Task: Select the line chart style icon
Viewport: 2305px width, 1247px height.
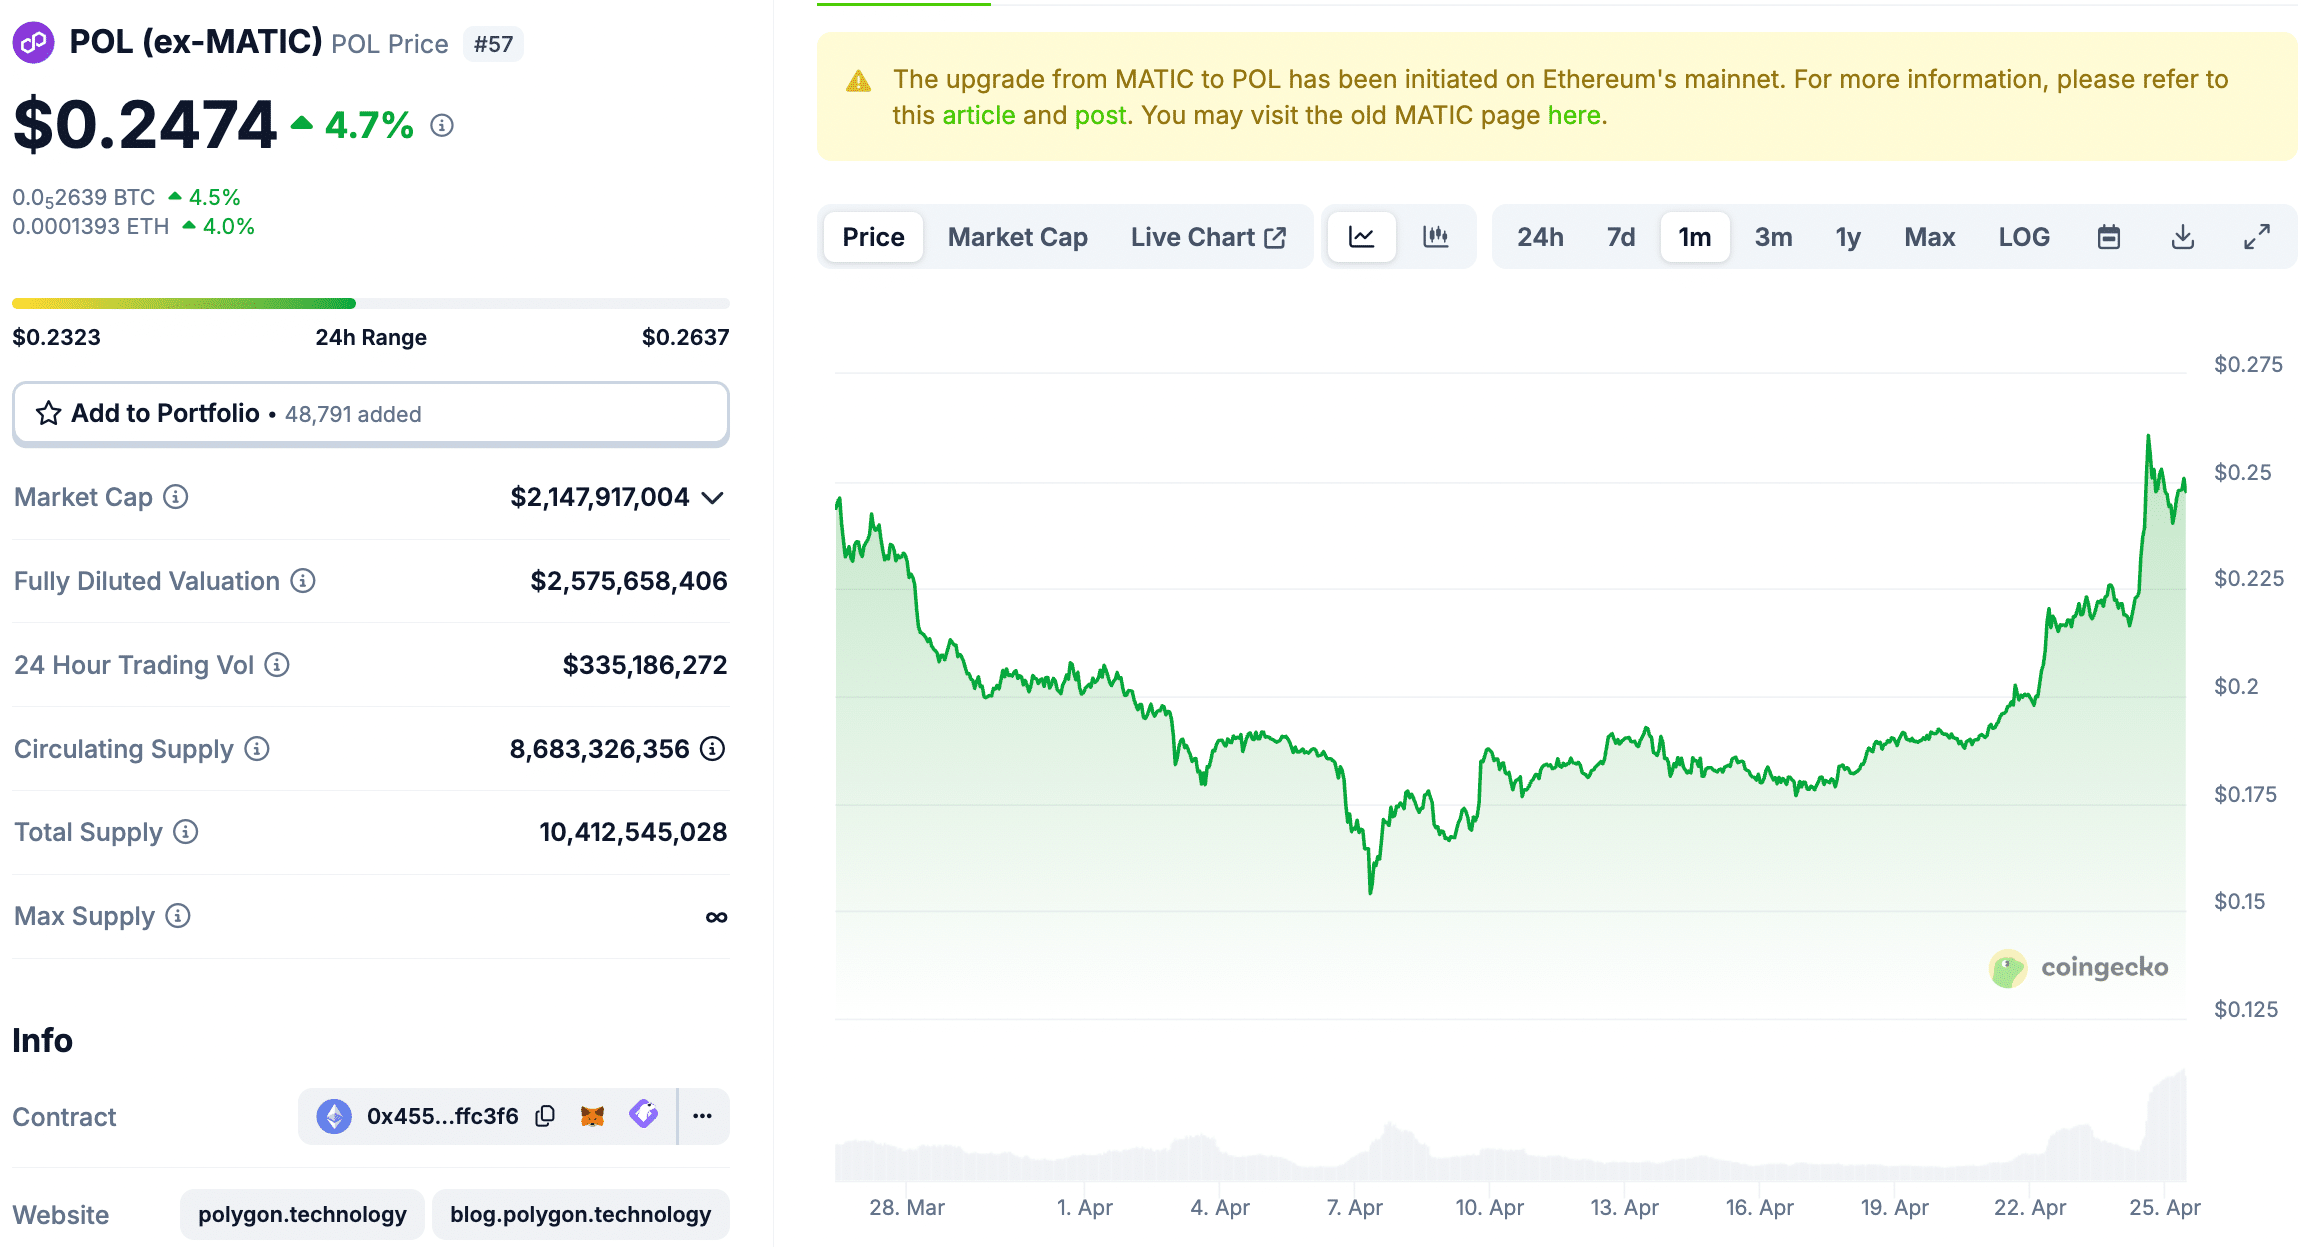Action: (x=1362, y=237)
